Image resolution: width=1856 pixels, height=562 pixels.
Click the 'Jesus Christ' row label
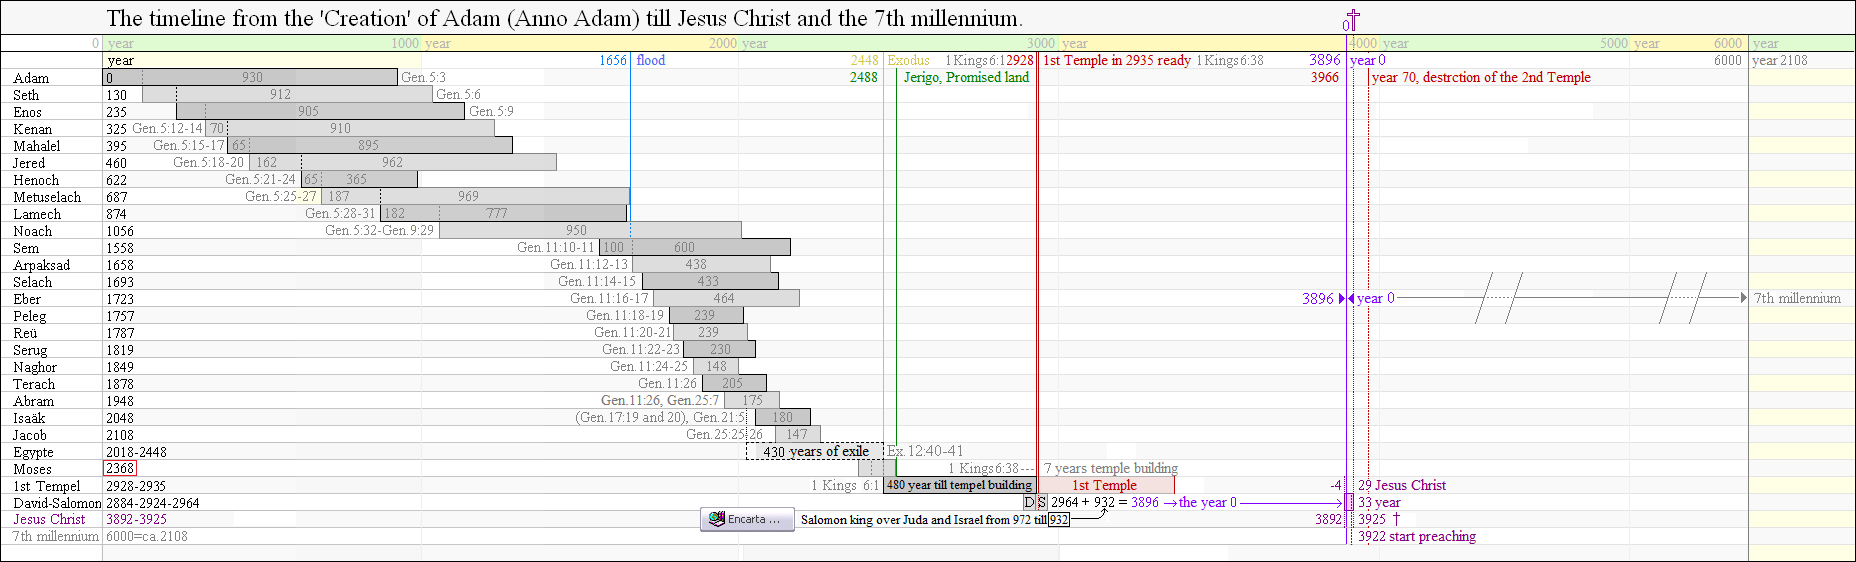click(49, 519)
